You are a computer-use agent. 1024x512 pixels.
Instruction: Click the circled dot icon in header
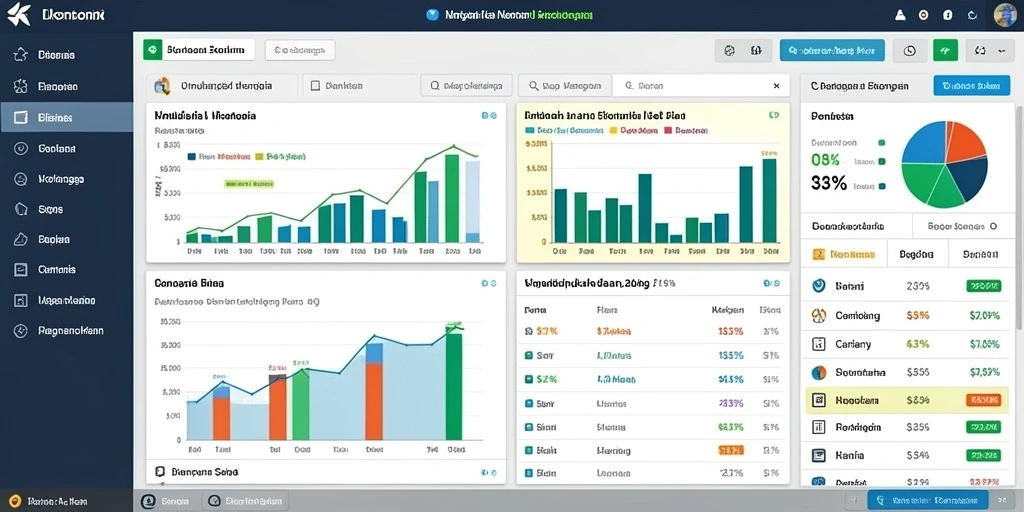tap(923, 15)
